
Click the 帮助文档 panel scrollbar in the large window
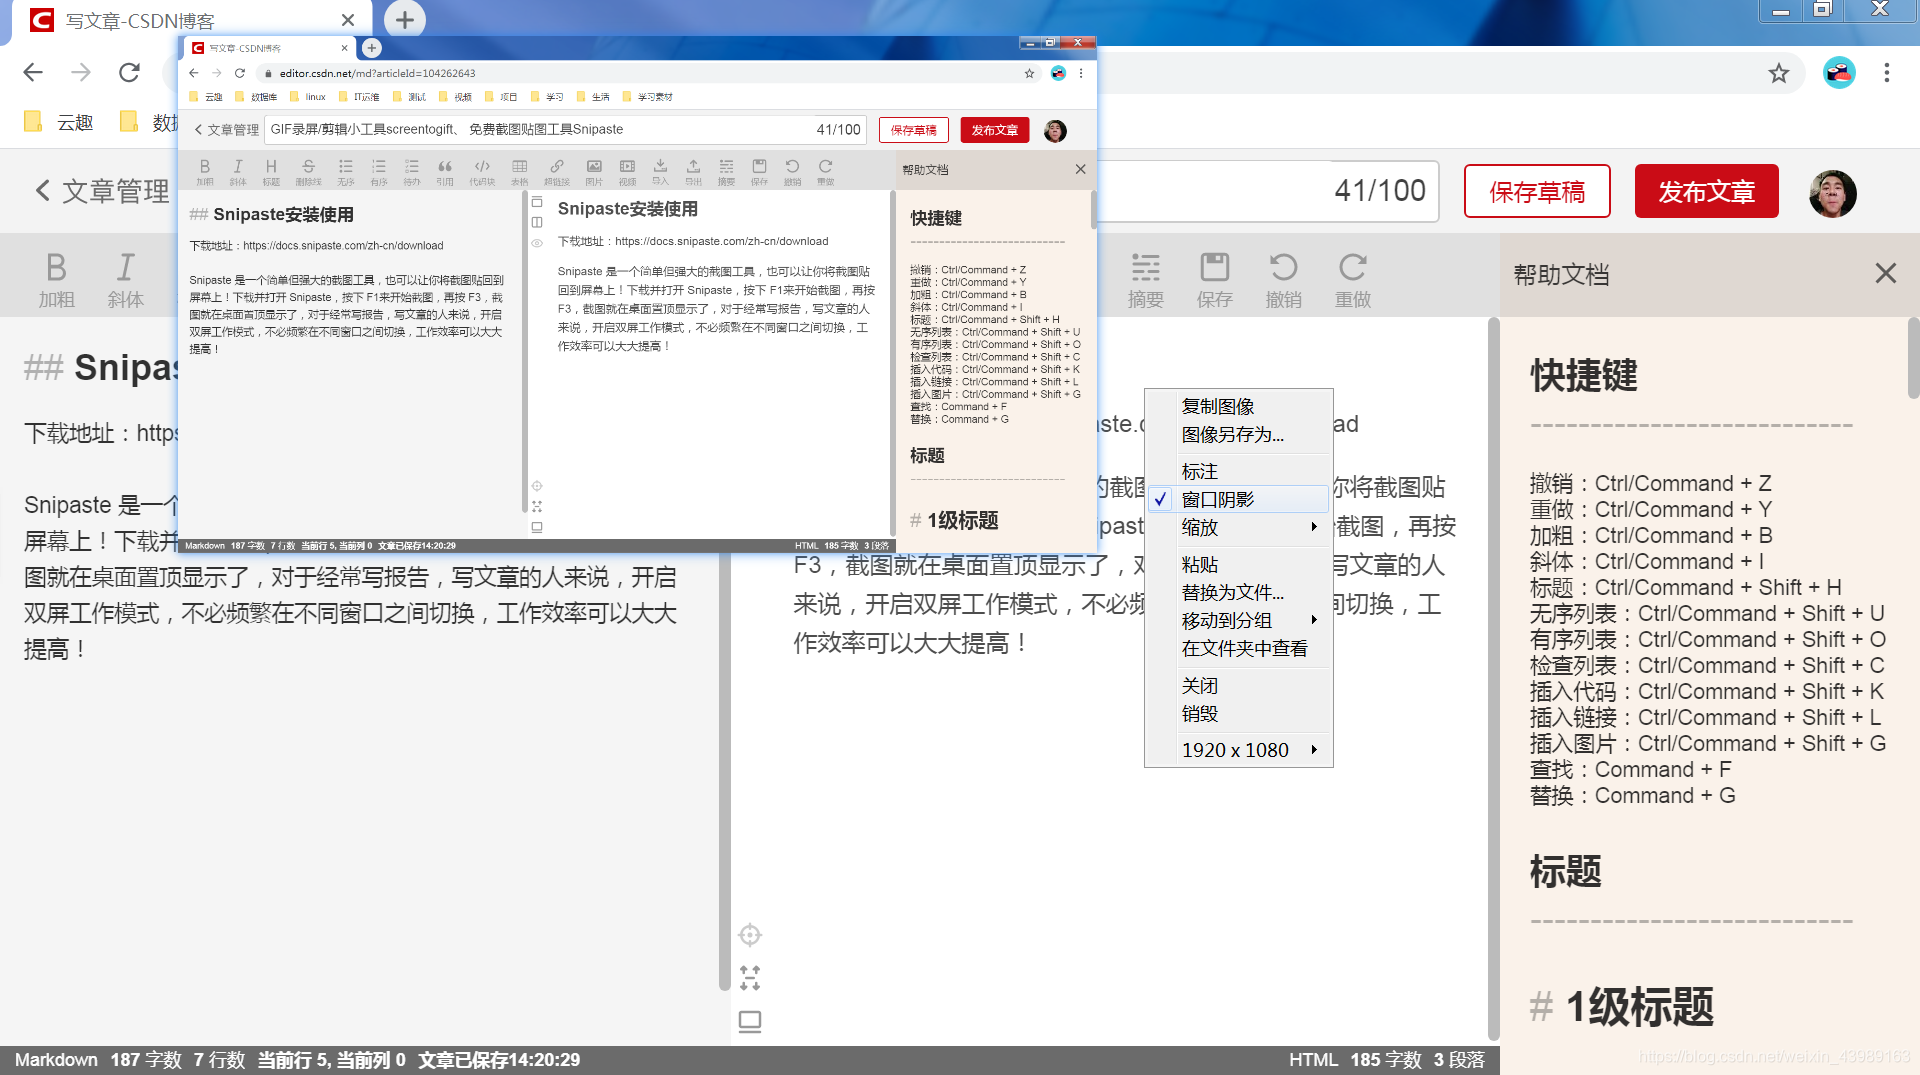click(x=1912, y=360)
